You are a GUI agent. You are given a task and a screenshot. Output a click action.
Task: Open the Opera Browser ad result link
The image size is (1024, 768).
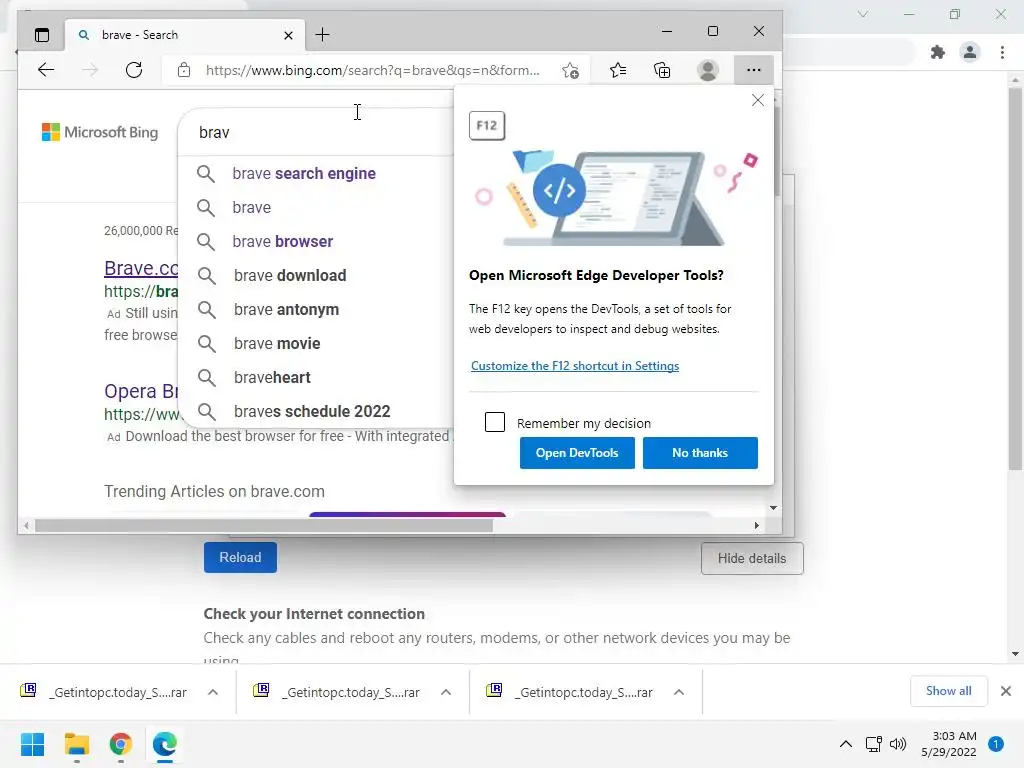(x=141, y=391)
